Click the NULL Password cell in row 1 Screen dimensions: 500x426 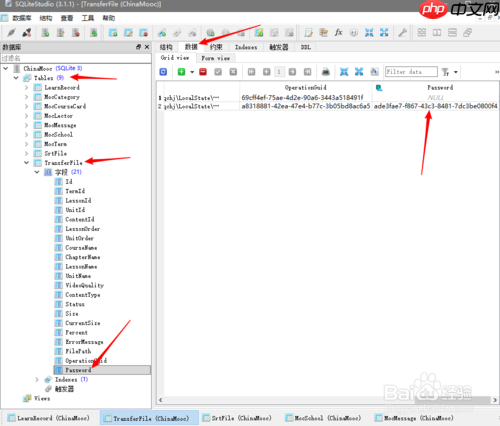pos(436,98)
